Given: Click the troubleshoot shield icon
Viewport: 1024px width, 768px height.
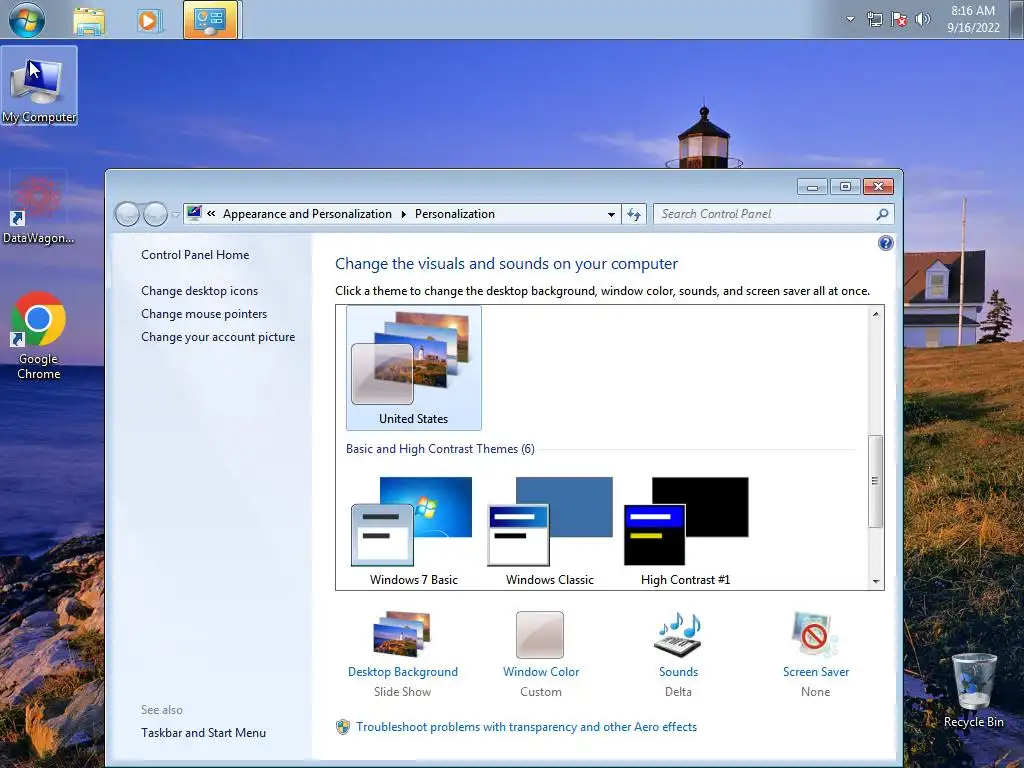Looking at the screenshot, I should coord(343,727).
